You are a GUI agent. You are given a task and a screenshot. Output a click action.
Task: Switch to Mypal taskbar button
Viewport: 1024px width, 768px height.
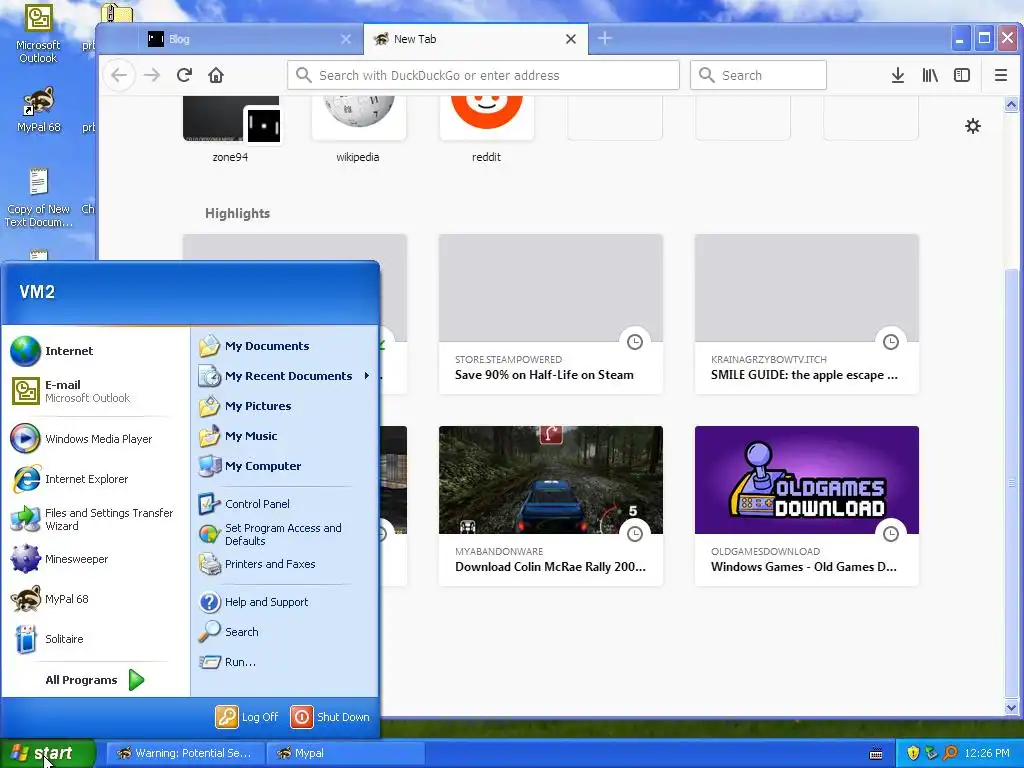(x=346, y=754)
